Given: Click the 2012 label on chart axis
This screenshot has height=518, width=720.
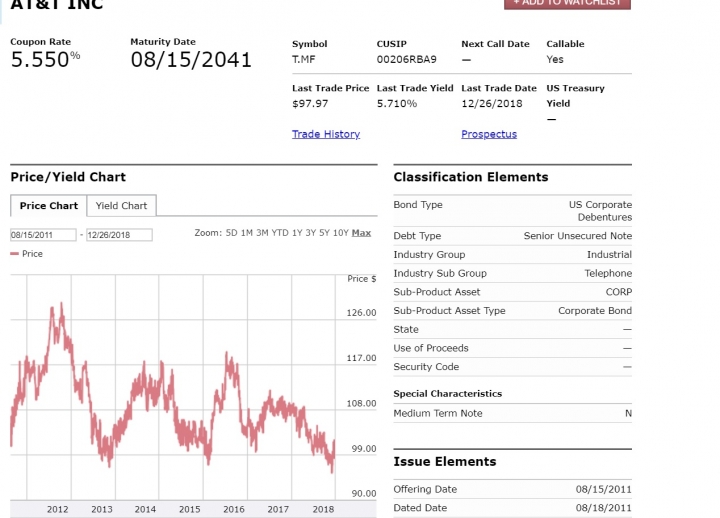Looking at the screenshot, I should click(57, 509).
